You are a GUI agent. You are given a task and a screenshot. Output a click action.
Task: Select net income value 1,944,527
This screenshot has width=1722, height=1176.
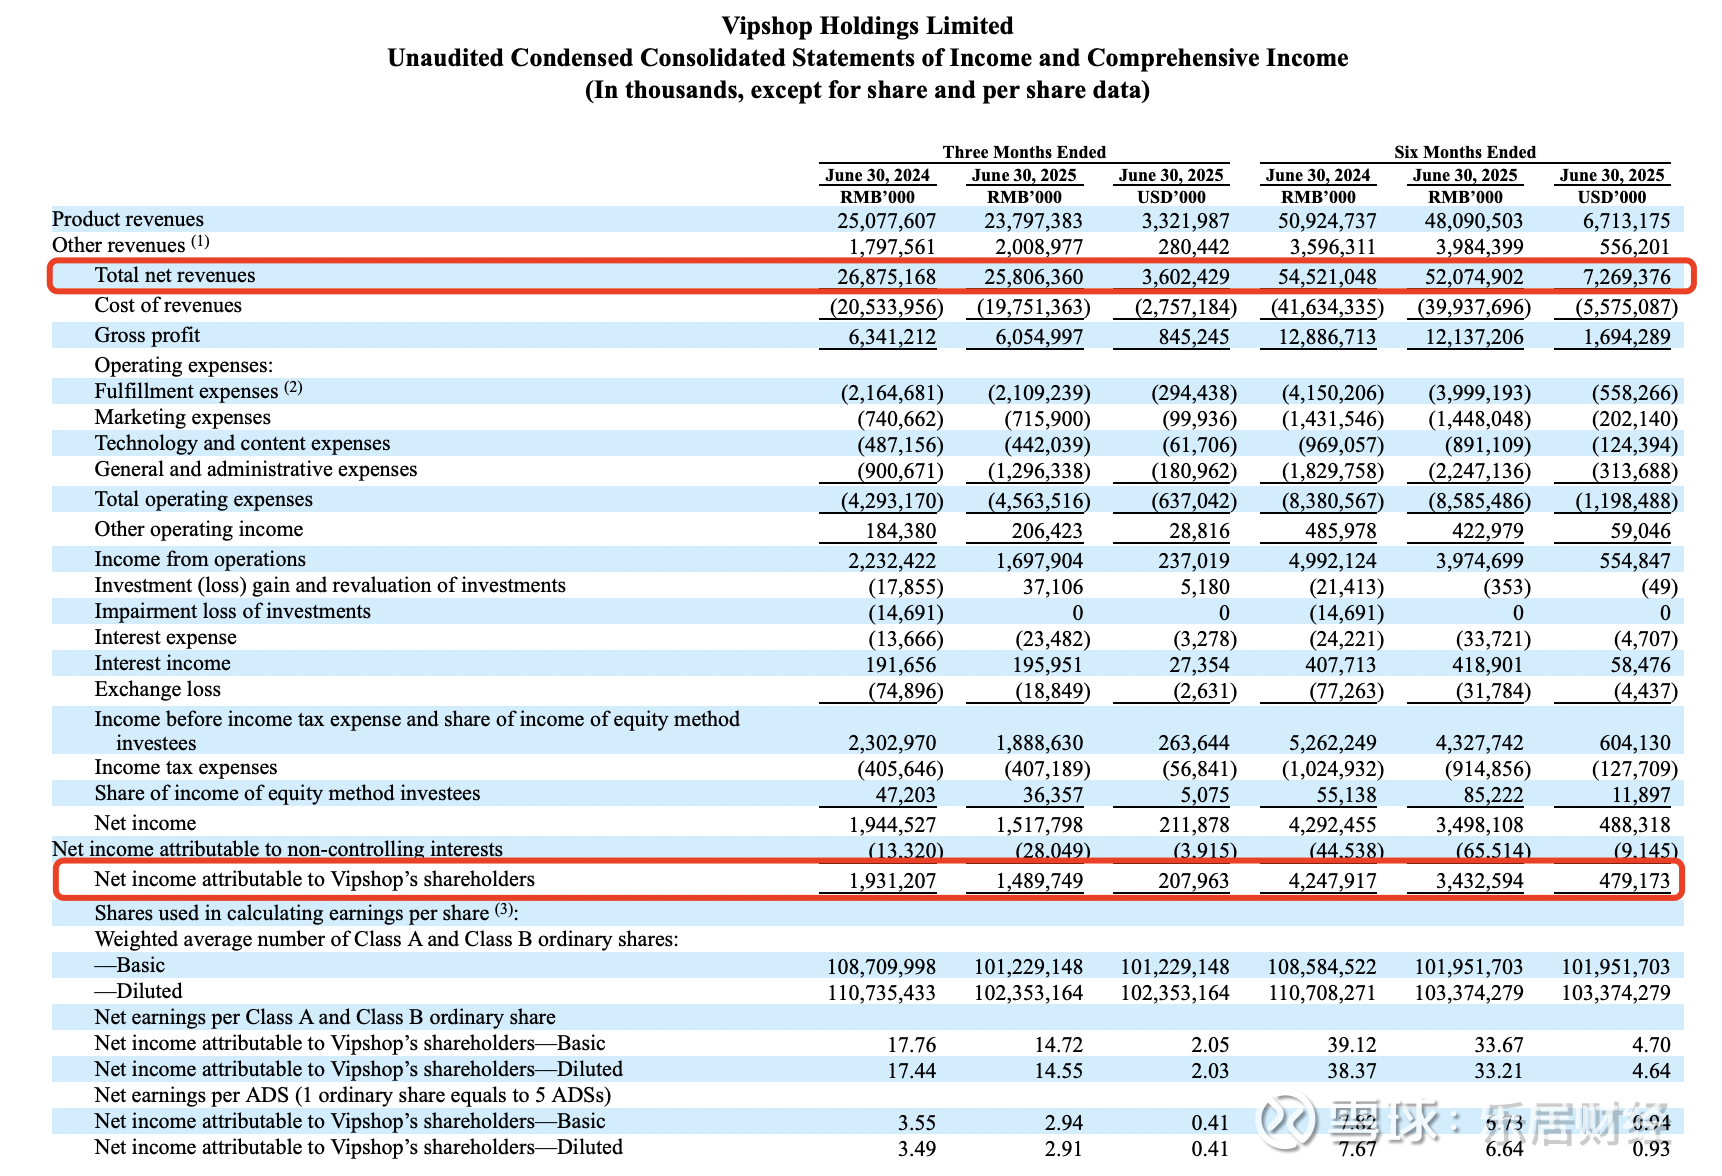click(892, 825)
